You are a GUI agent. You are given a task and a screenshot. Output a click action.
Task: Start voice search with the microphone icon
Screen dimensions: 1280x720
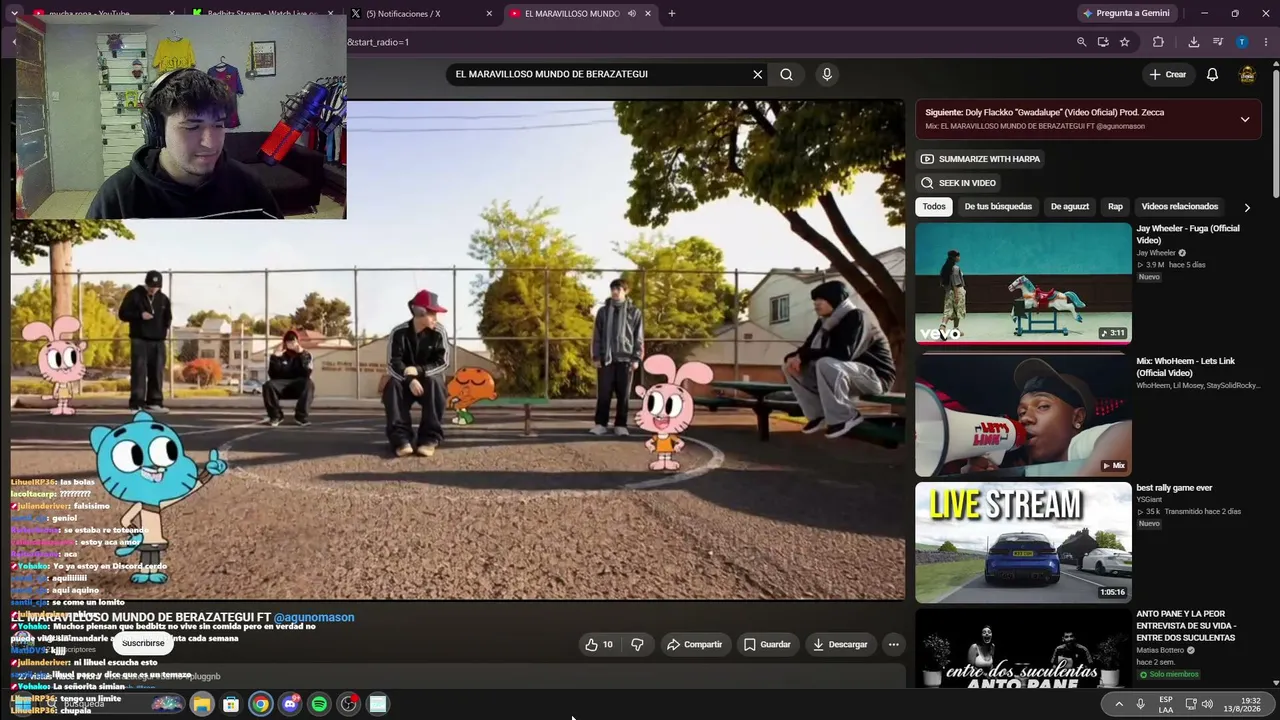pyautogui.click(x=826, y=74)
